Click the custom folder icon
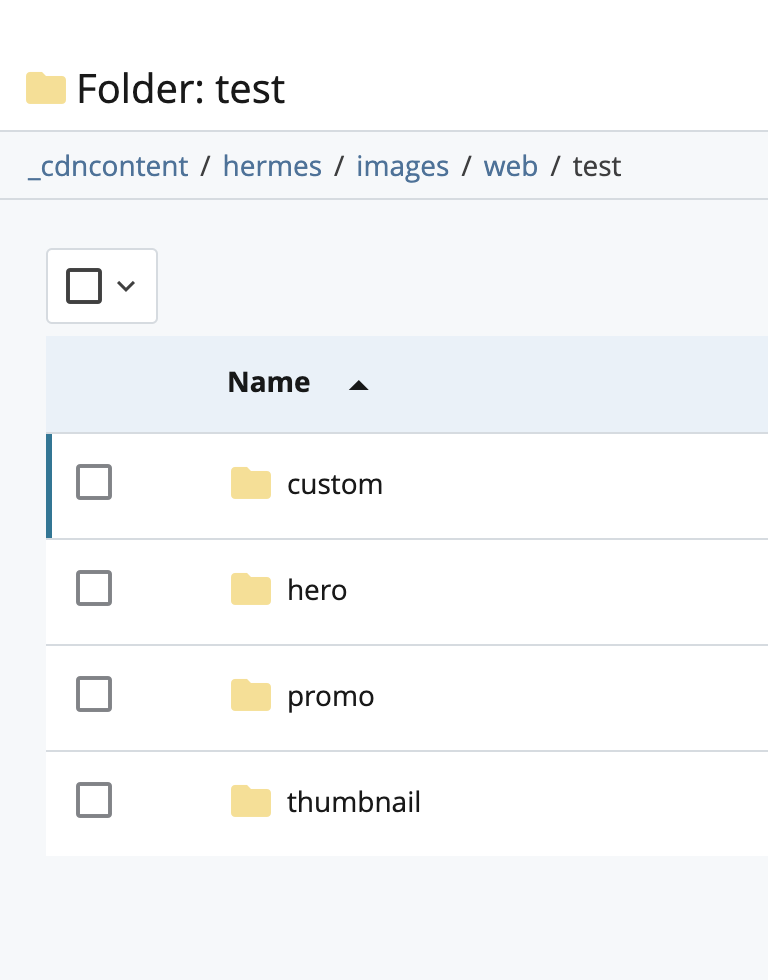The width and height of the screenshot is (768, 980). point(251,483)
